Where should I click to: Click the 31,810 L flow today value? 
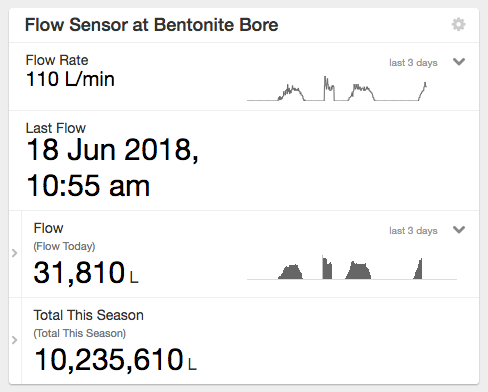pos(86,273)
